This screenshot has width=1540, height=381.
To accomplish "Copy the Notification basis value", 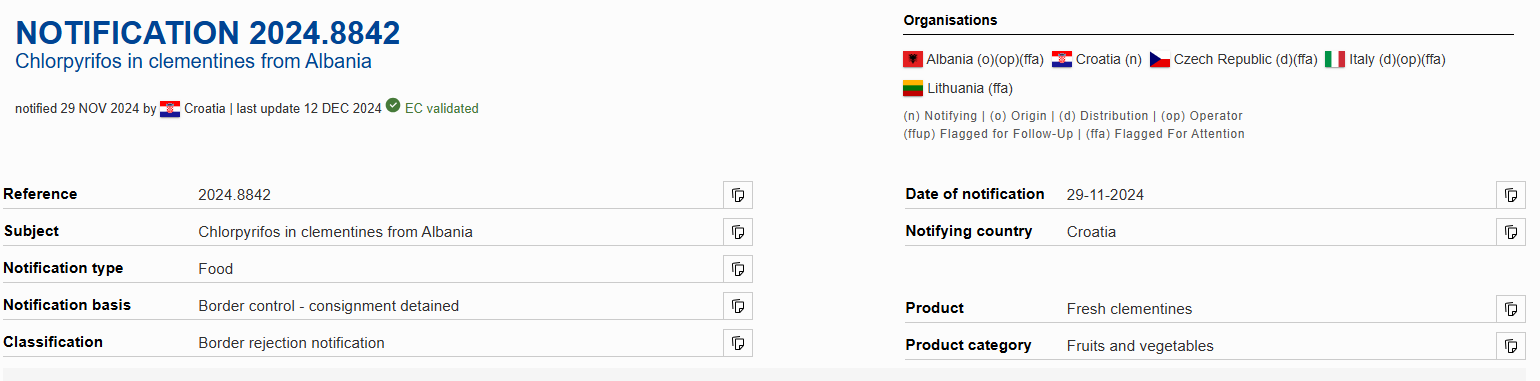I will (738, 306).
